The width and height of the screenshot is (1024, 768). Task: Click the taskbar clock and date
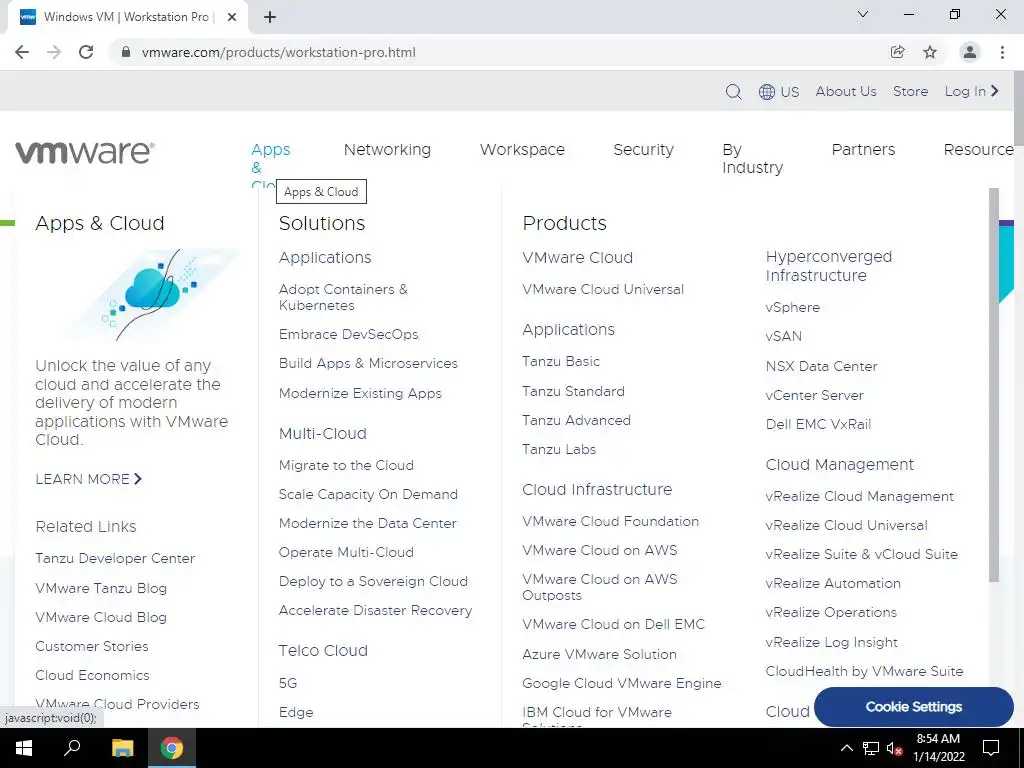click(x=938, y=748)
